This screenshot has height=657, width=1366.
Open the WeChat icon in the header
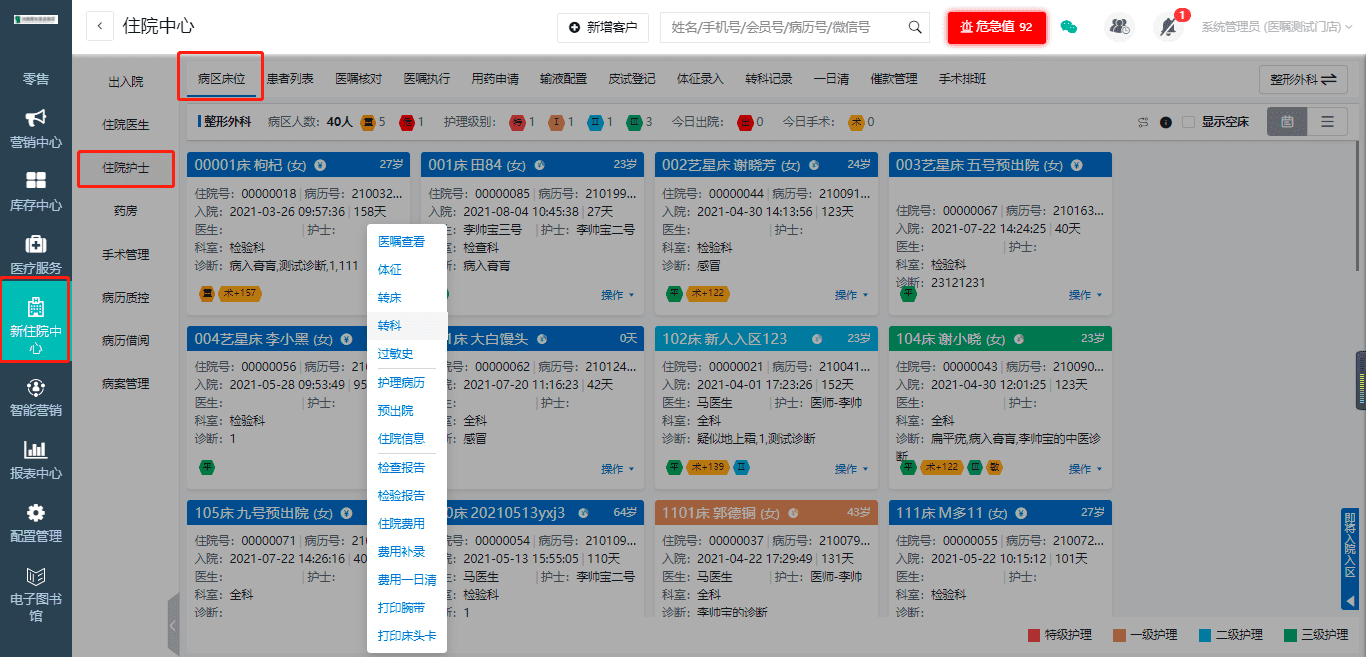pyautogui.click(x=1069, y=27)
